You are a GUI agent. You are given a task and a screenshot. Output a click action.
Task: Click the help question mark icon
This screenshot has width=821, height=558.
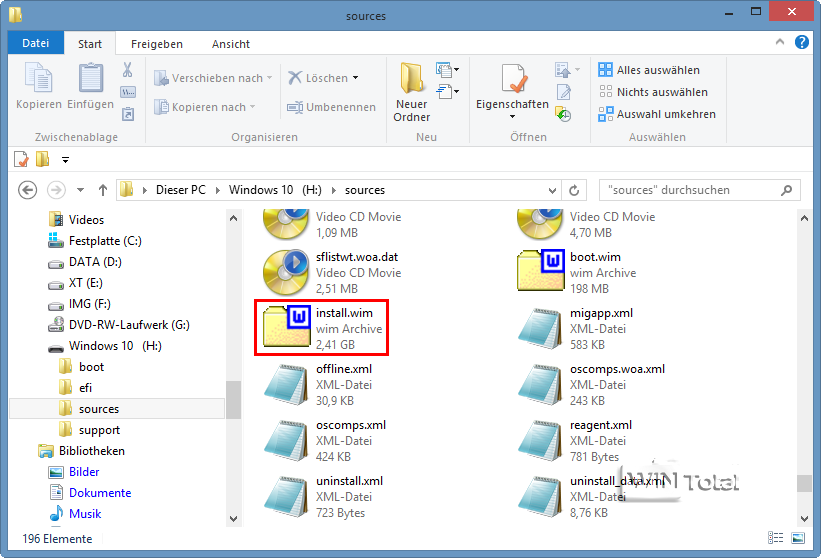[802, 42]
